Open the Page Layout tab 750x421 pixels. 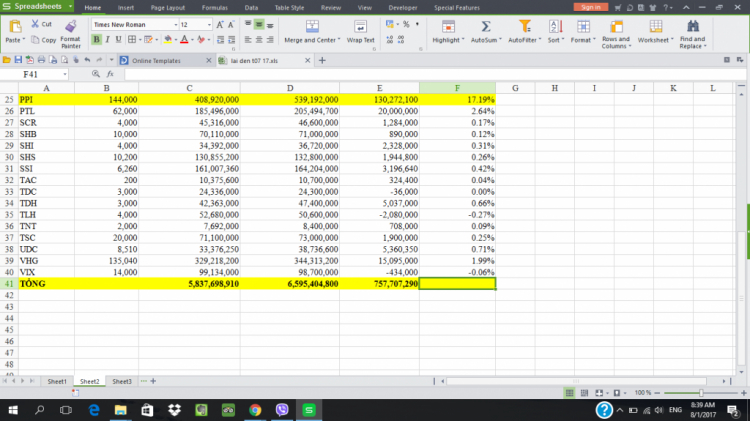[167, 8]
